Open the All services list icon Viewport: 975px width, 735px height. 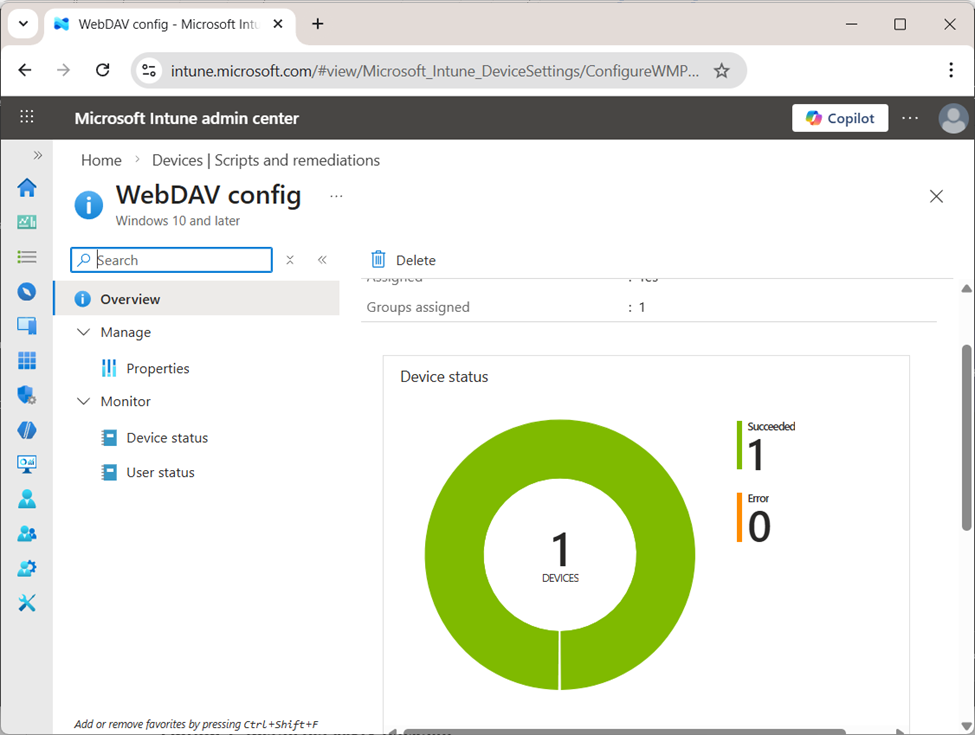pos(27,256)
